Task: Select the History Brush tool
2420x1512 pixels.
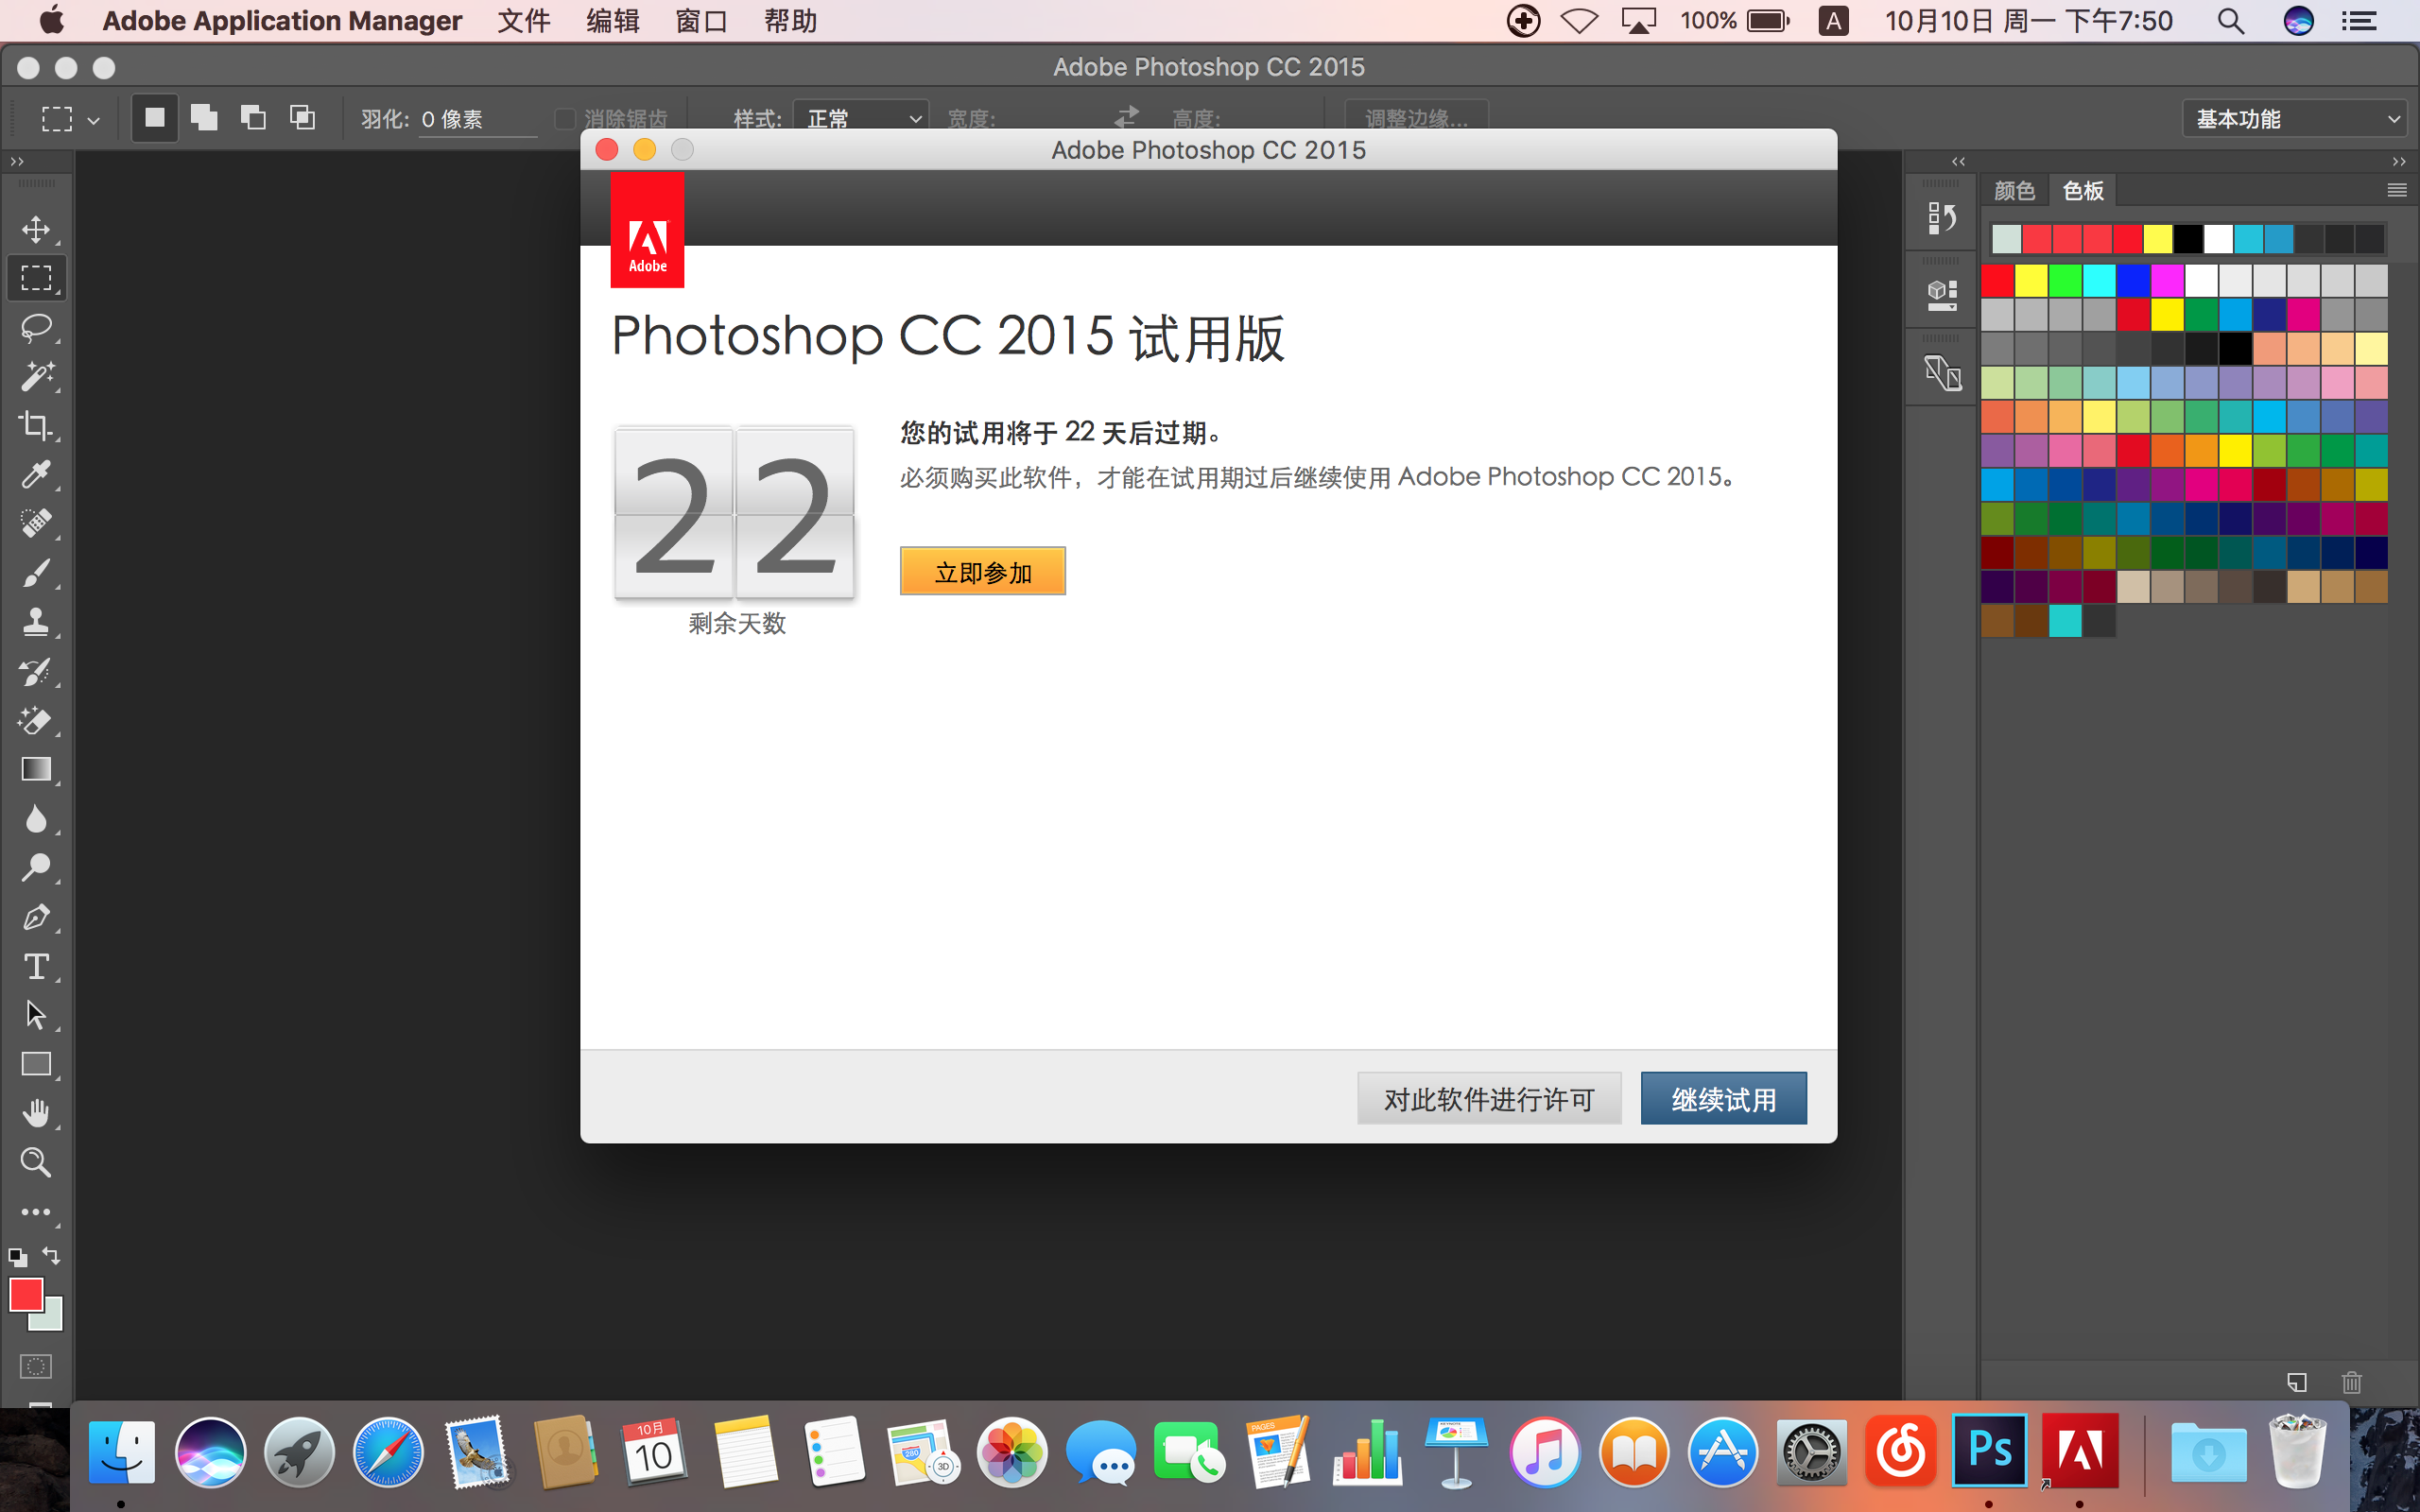Action: (x=36, y=671)
